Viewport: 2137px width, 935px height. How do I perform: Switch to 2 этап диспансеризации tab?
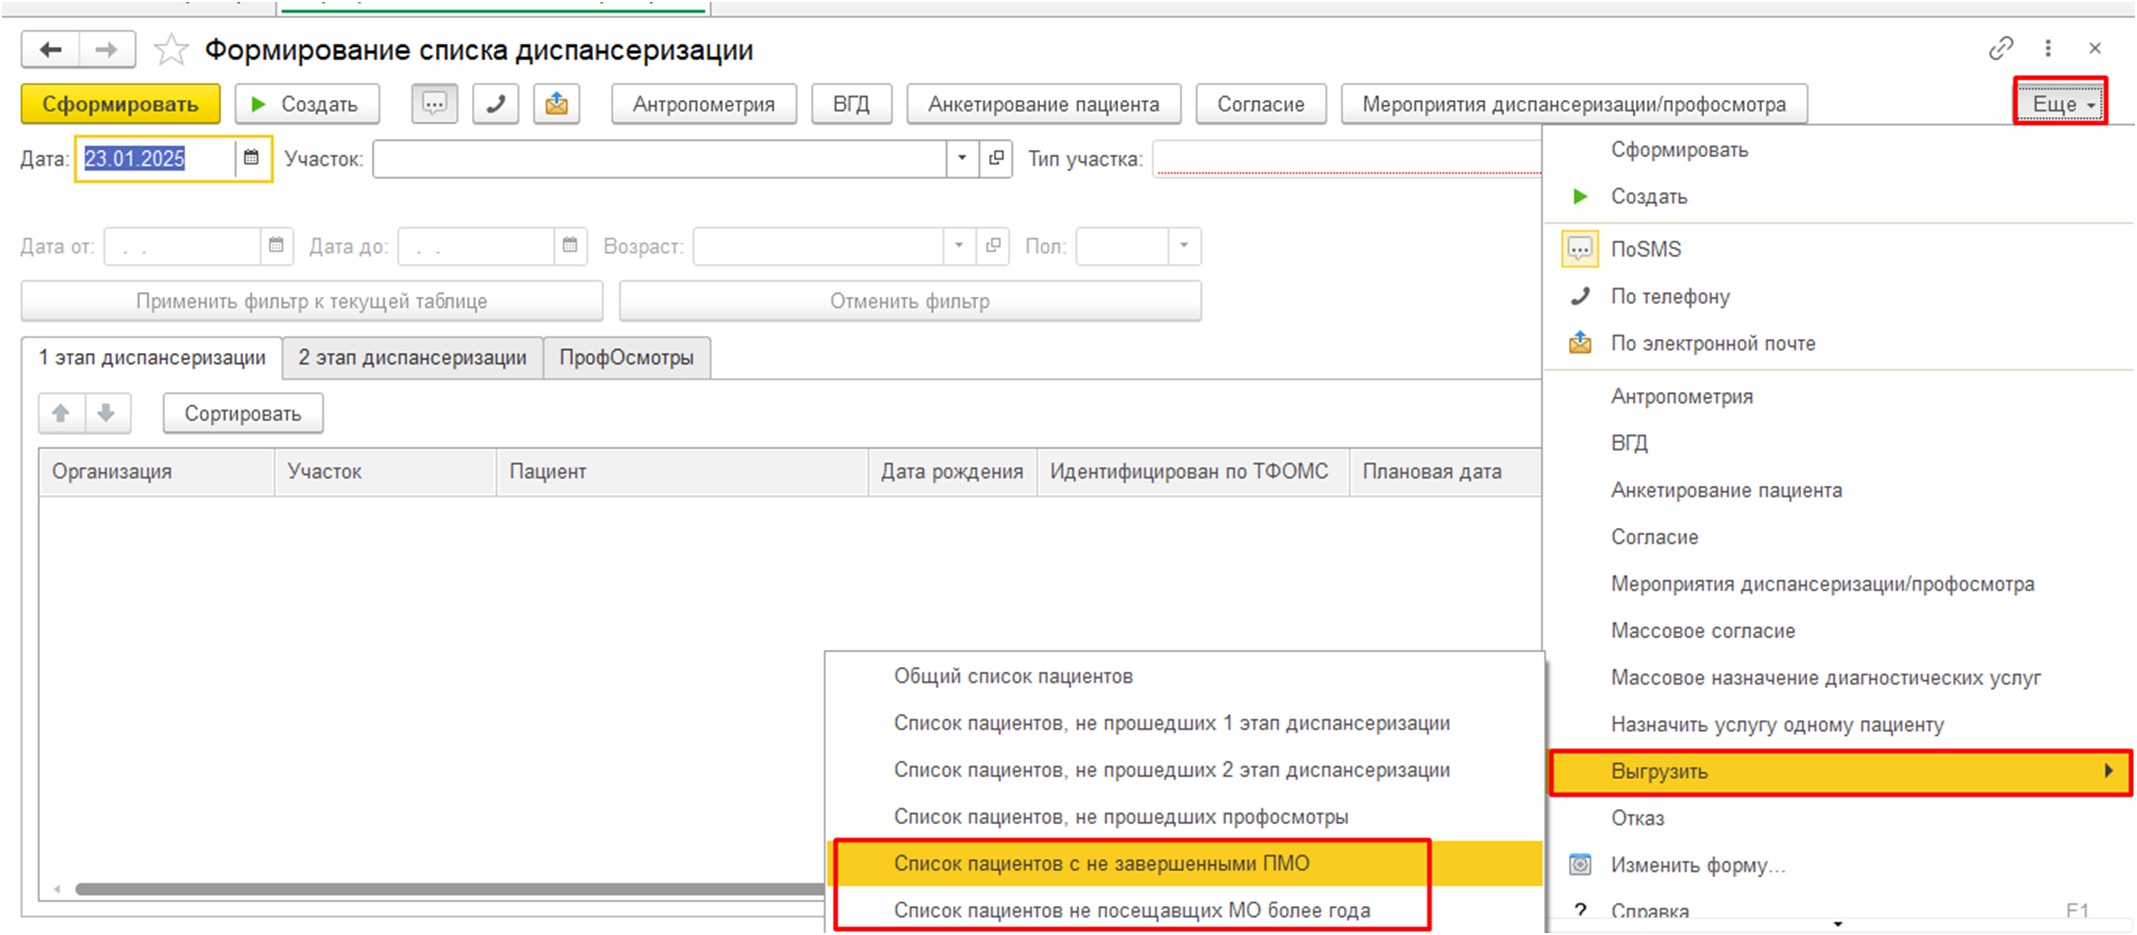tap(412, 358)
